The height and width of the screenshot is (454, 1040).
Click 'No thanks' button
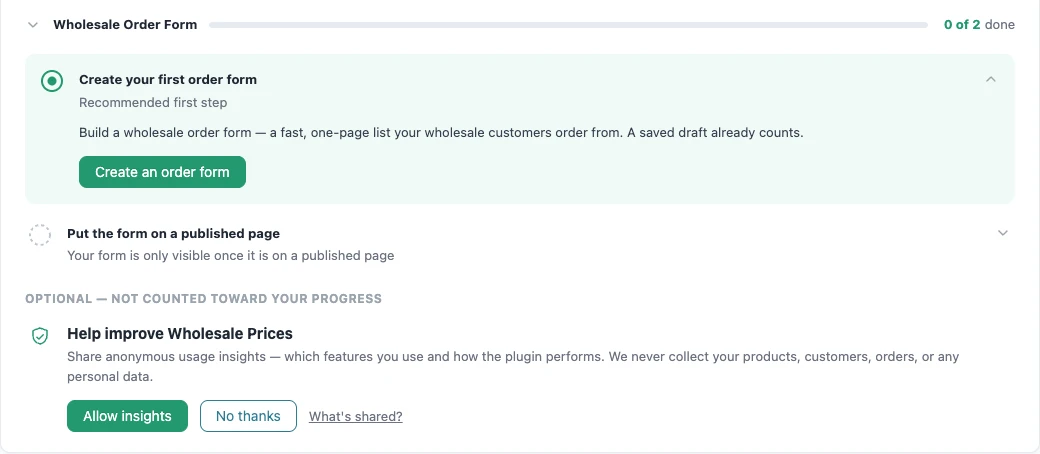click(x=248, y=416)
